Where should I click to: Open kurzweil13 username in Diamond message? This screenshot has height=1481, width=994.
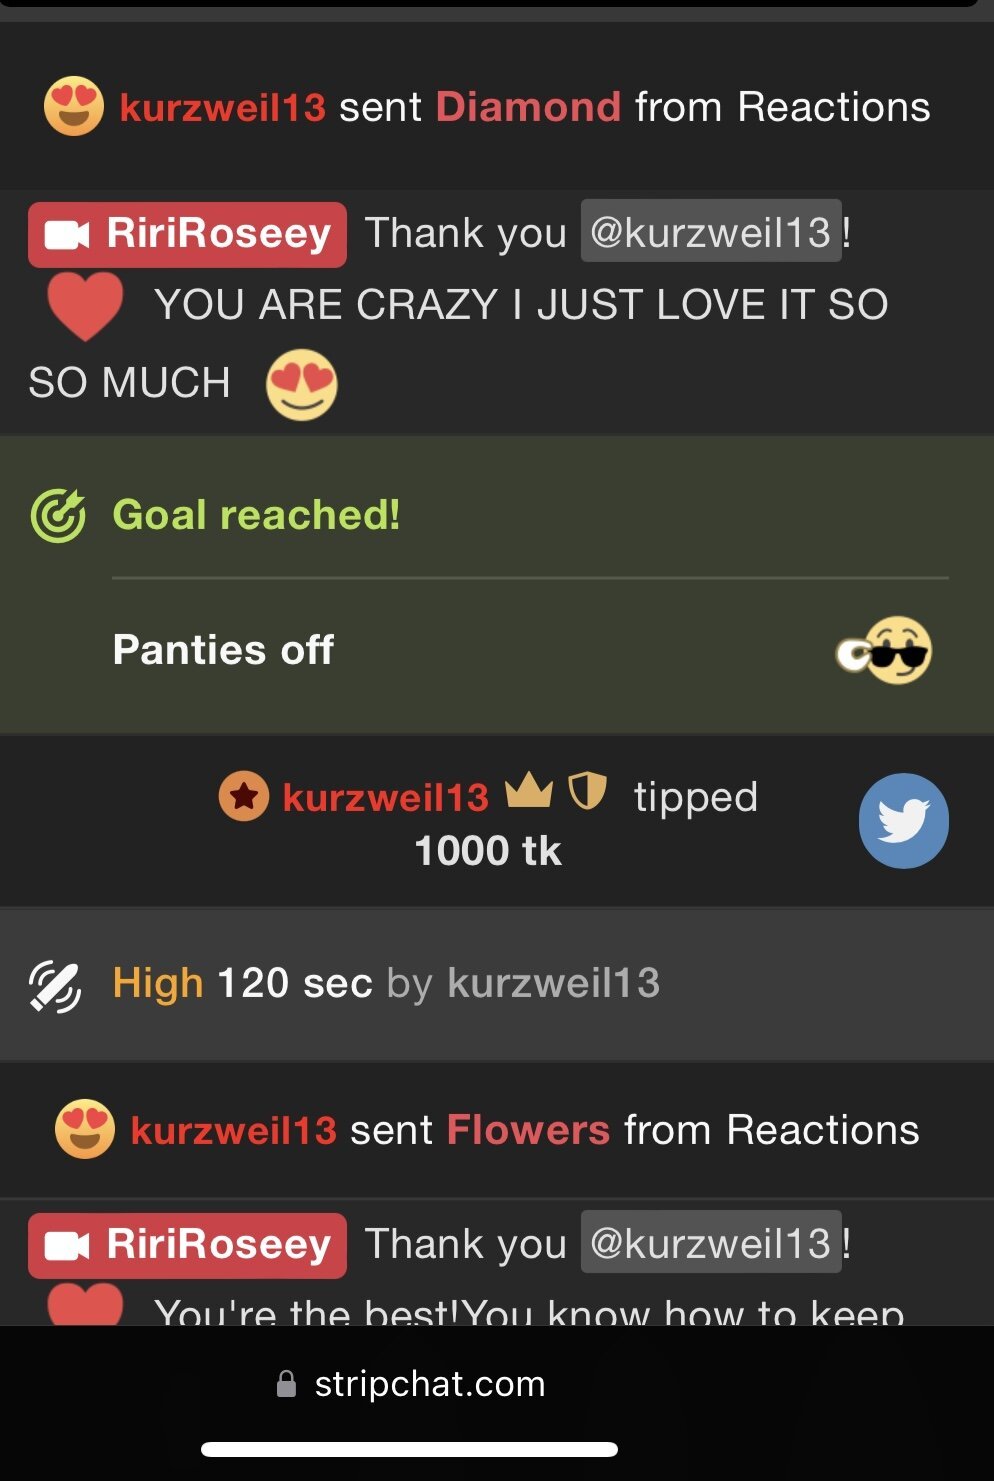point(223,107)
